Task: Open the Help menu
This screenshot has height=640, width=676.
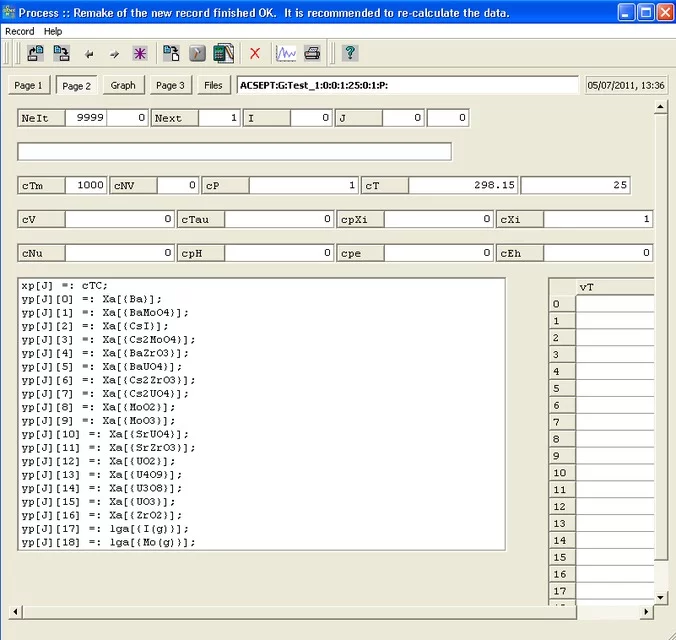Action: (53, 31)
